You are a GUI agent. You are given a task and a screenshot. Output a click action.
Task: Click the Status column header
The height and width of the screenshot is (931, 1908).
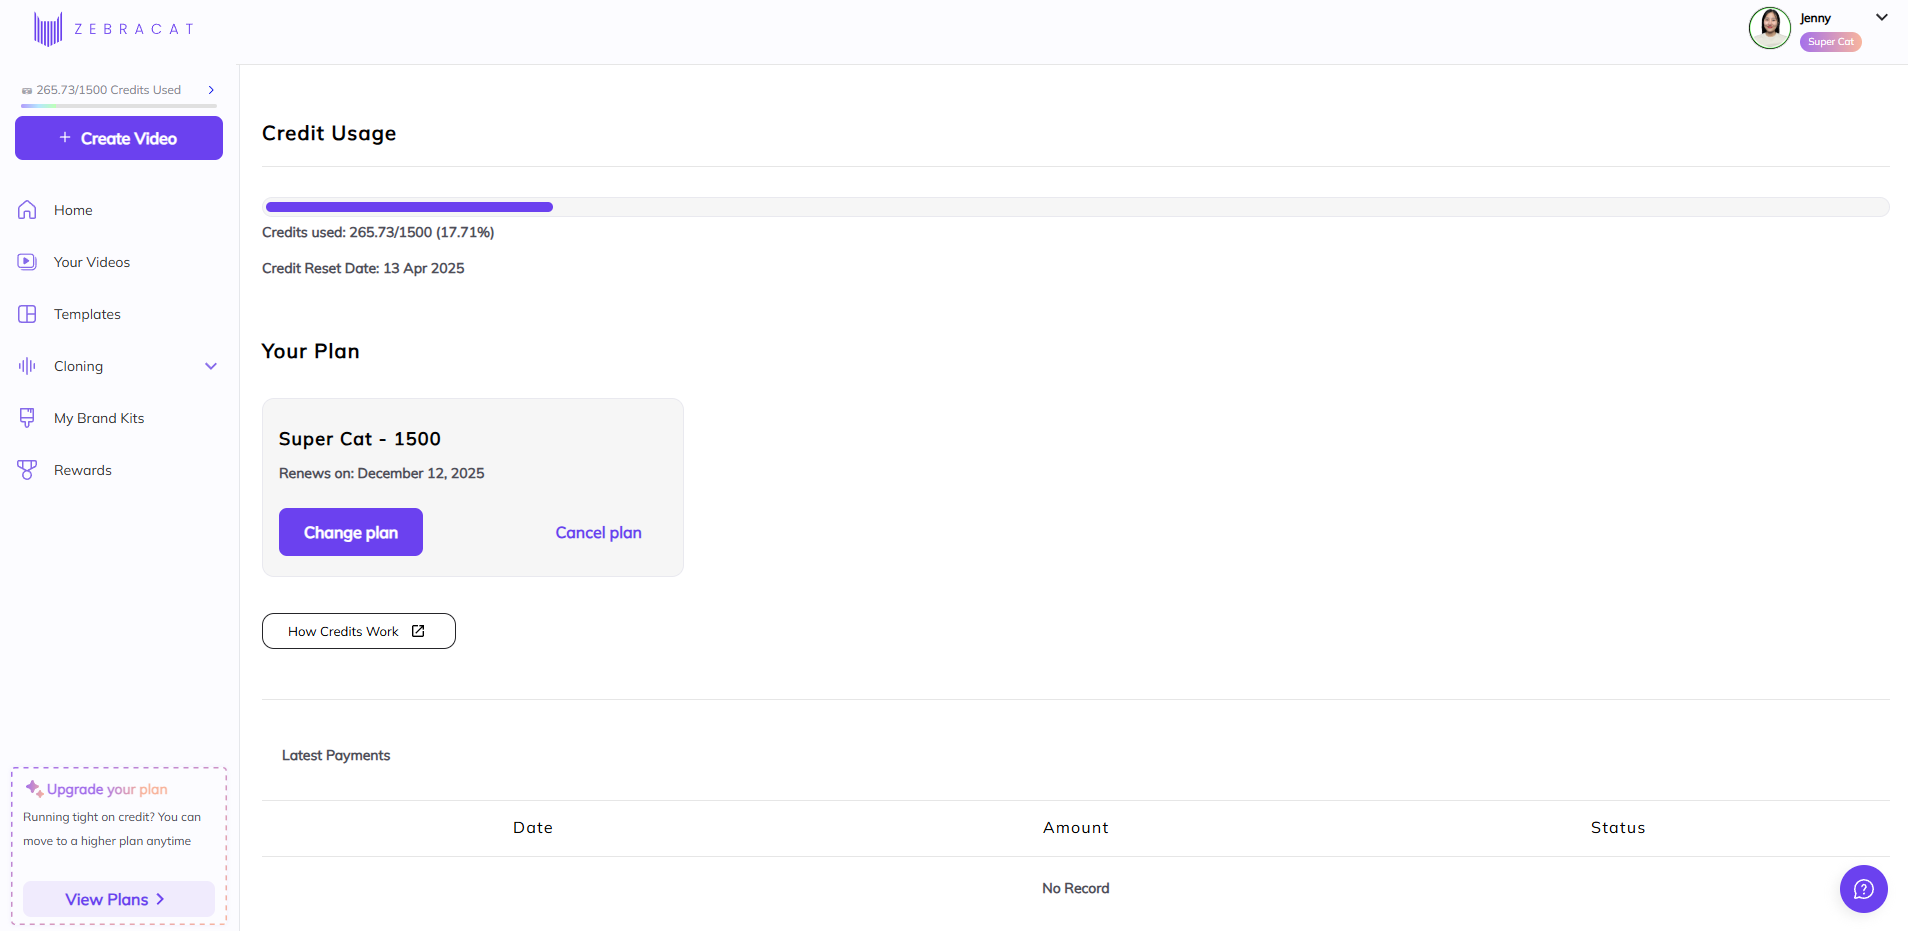click(1618, 828)
